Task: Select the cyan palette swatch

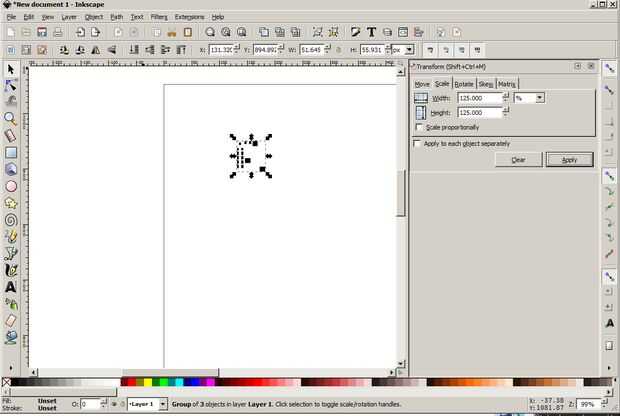Action: (x=179, y=382)
